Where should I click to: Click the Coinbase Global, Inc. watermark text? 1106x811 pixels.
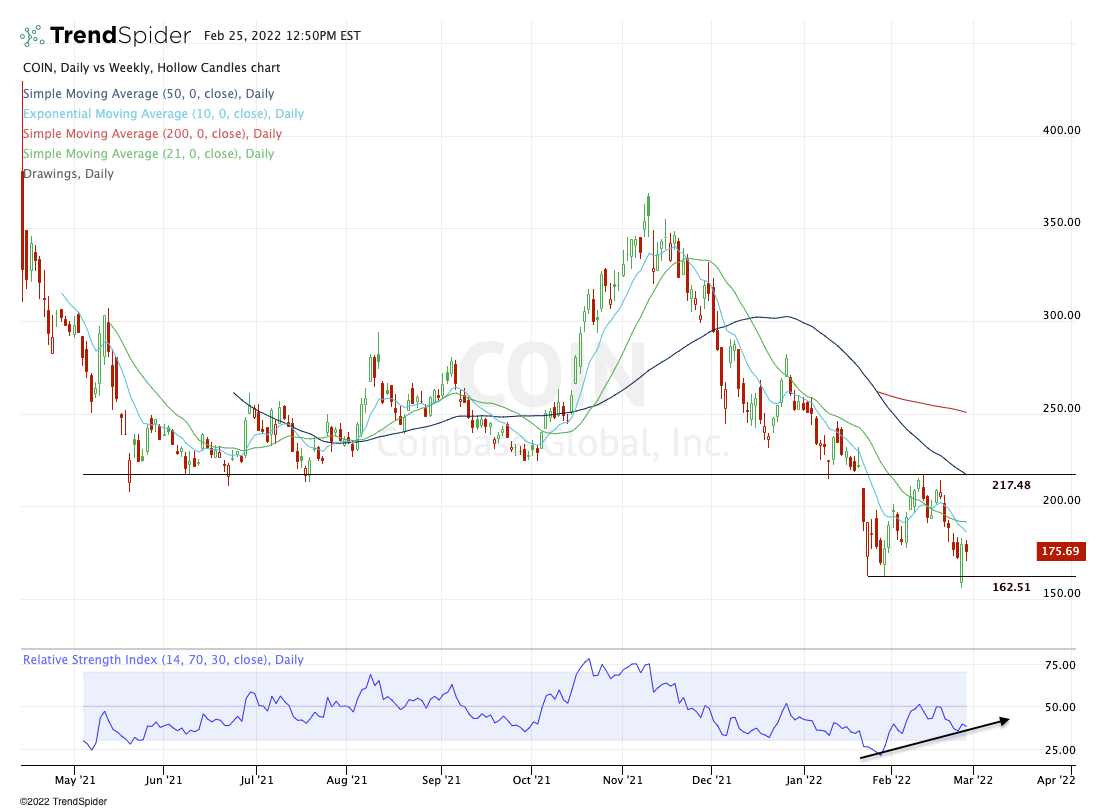[552, 443]
